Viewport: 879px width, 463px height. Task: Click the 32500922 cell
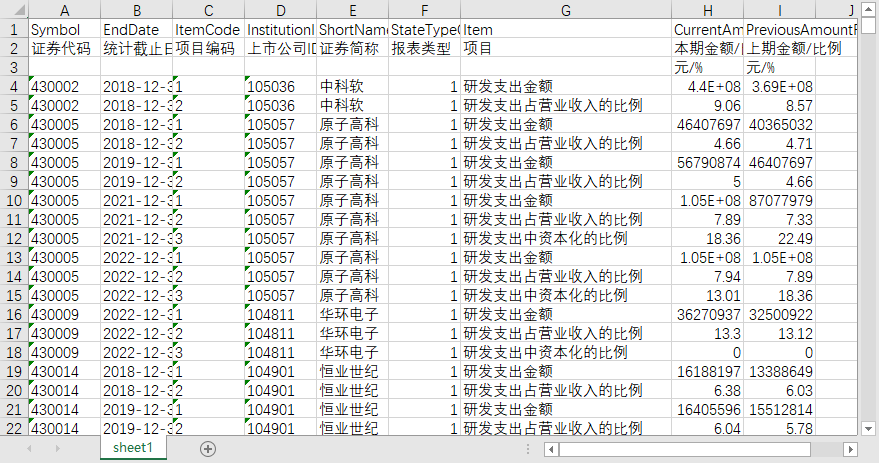[780, 314]
